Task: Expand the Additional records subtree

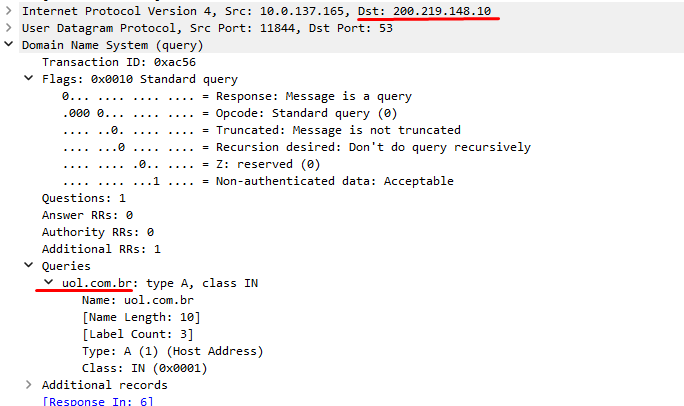Action: click(x=28, y=385)
